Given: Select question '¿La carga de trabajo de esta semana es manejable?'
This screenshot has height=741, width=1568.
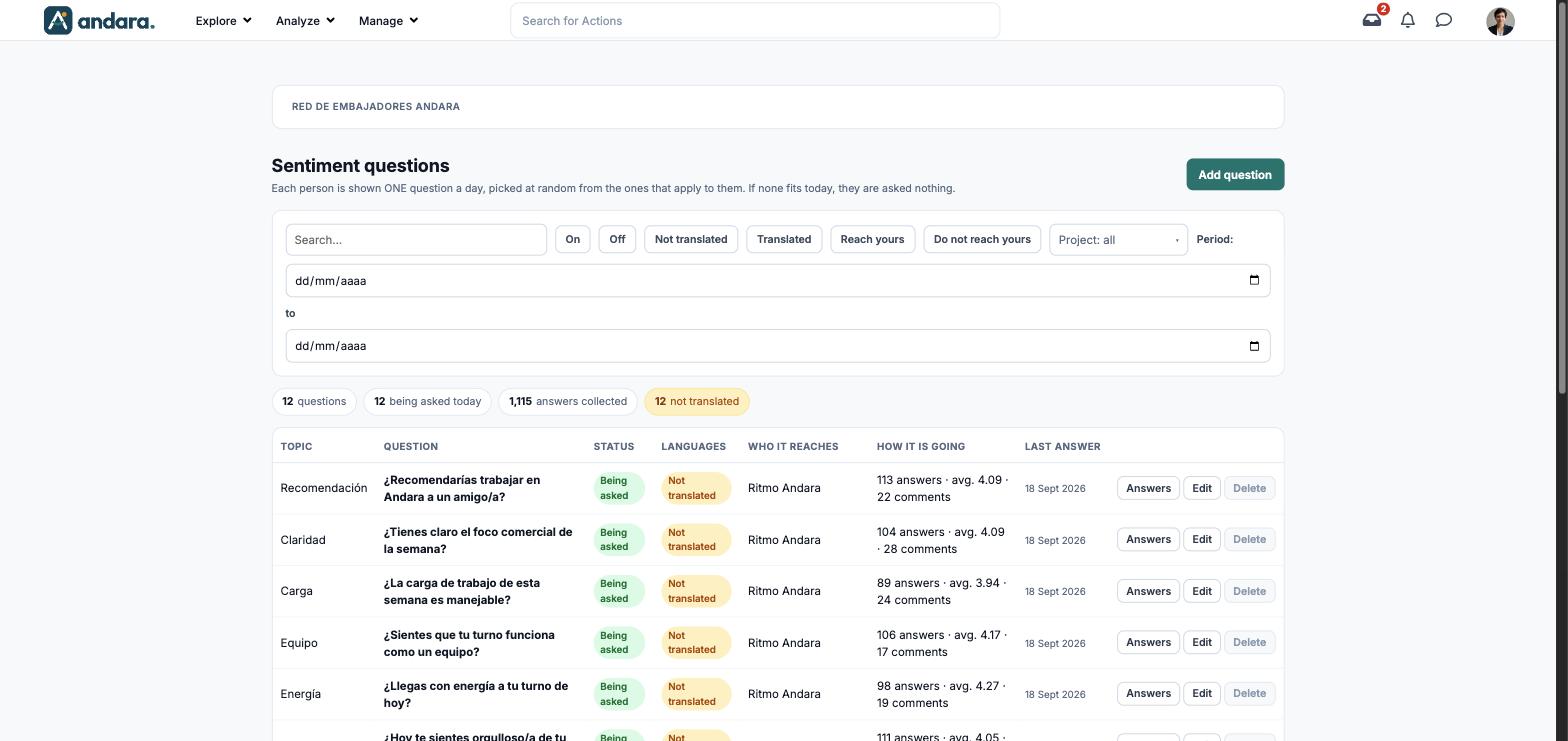Looking at the screenshot, I should point(462,592).
